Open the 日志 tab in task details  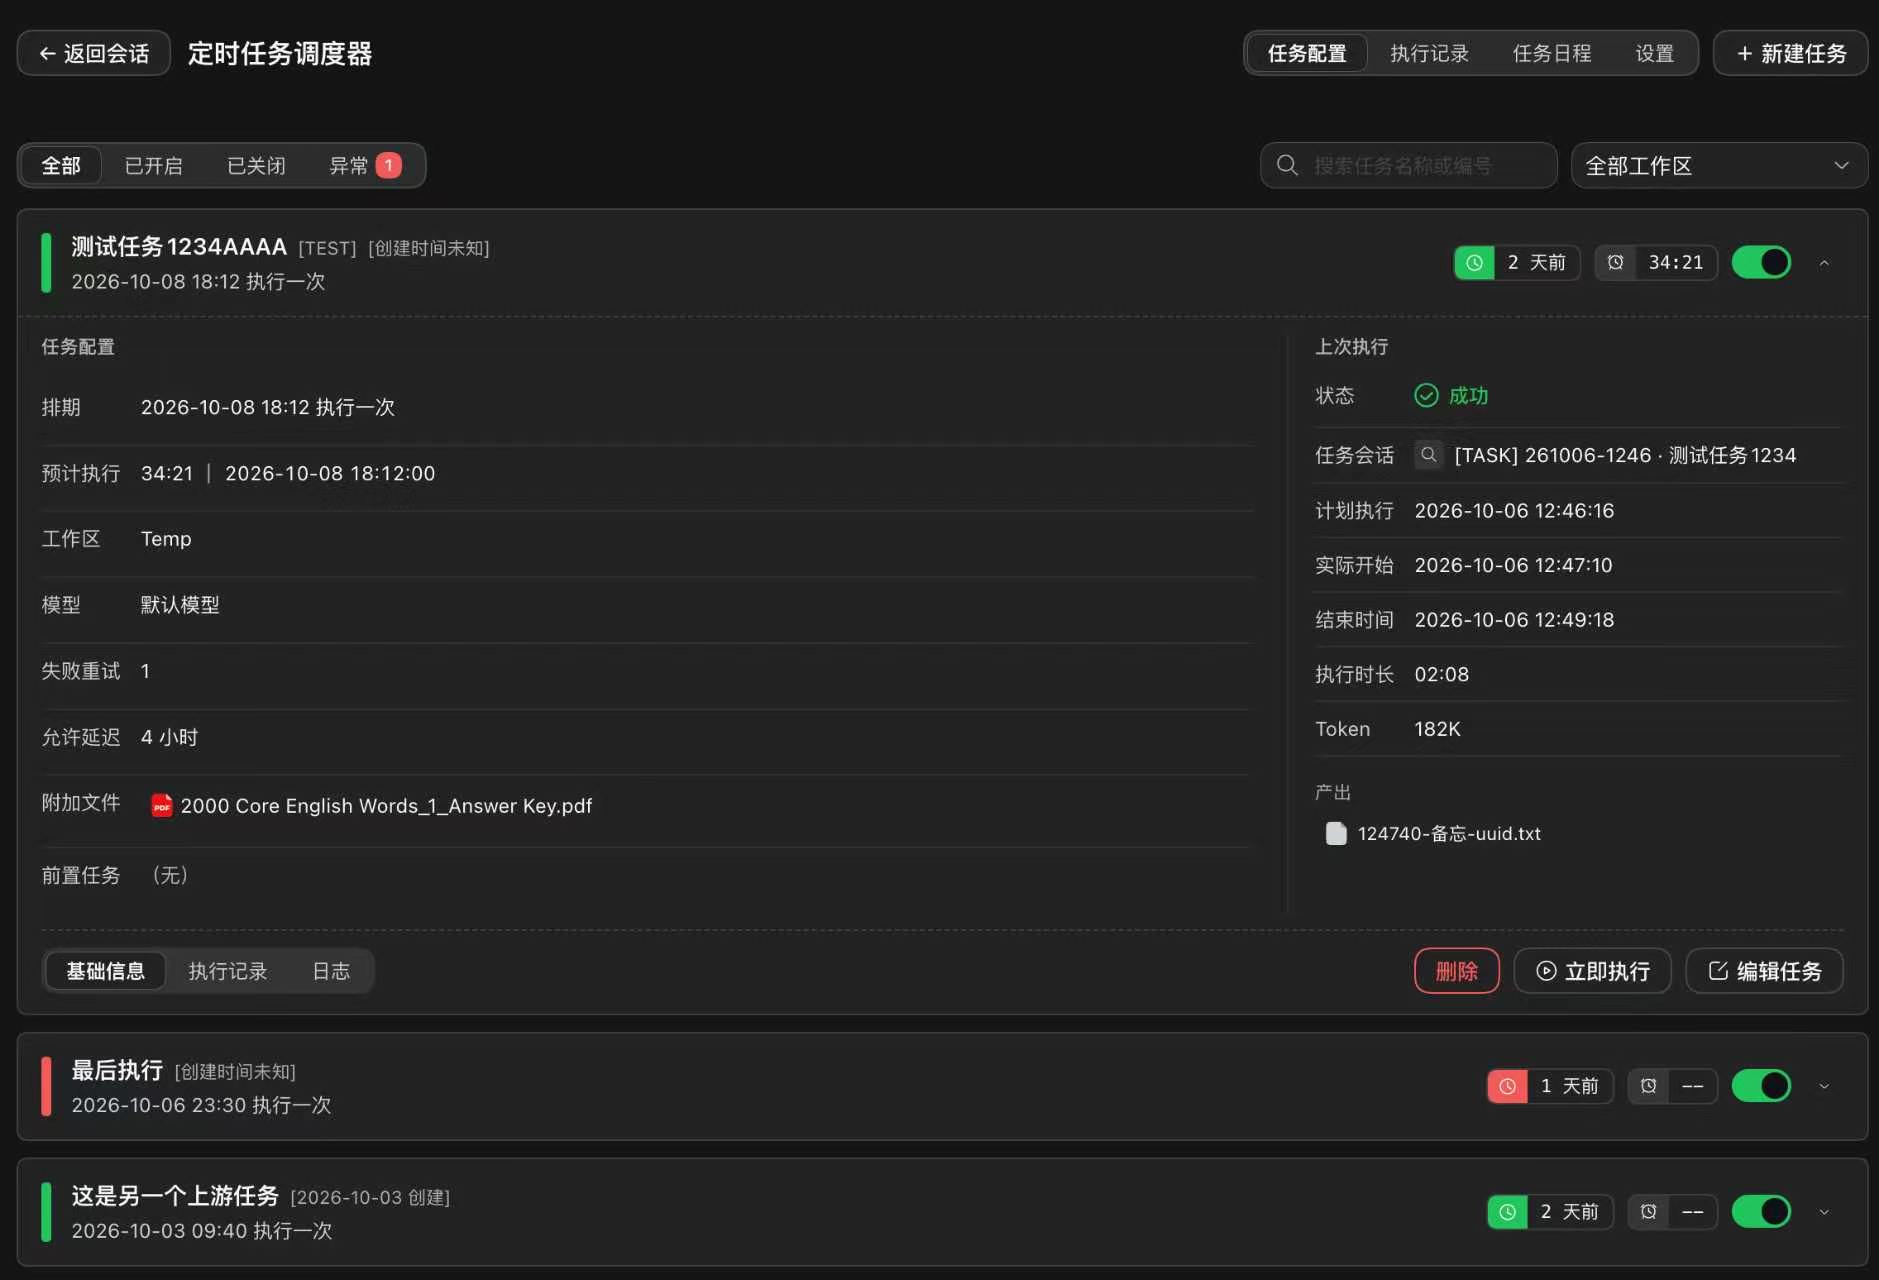[x=331, y=971]
